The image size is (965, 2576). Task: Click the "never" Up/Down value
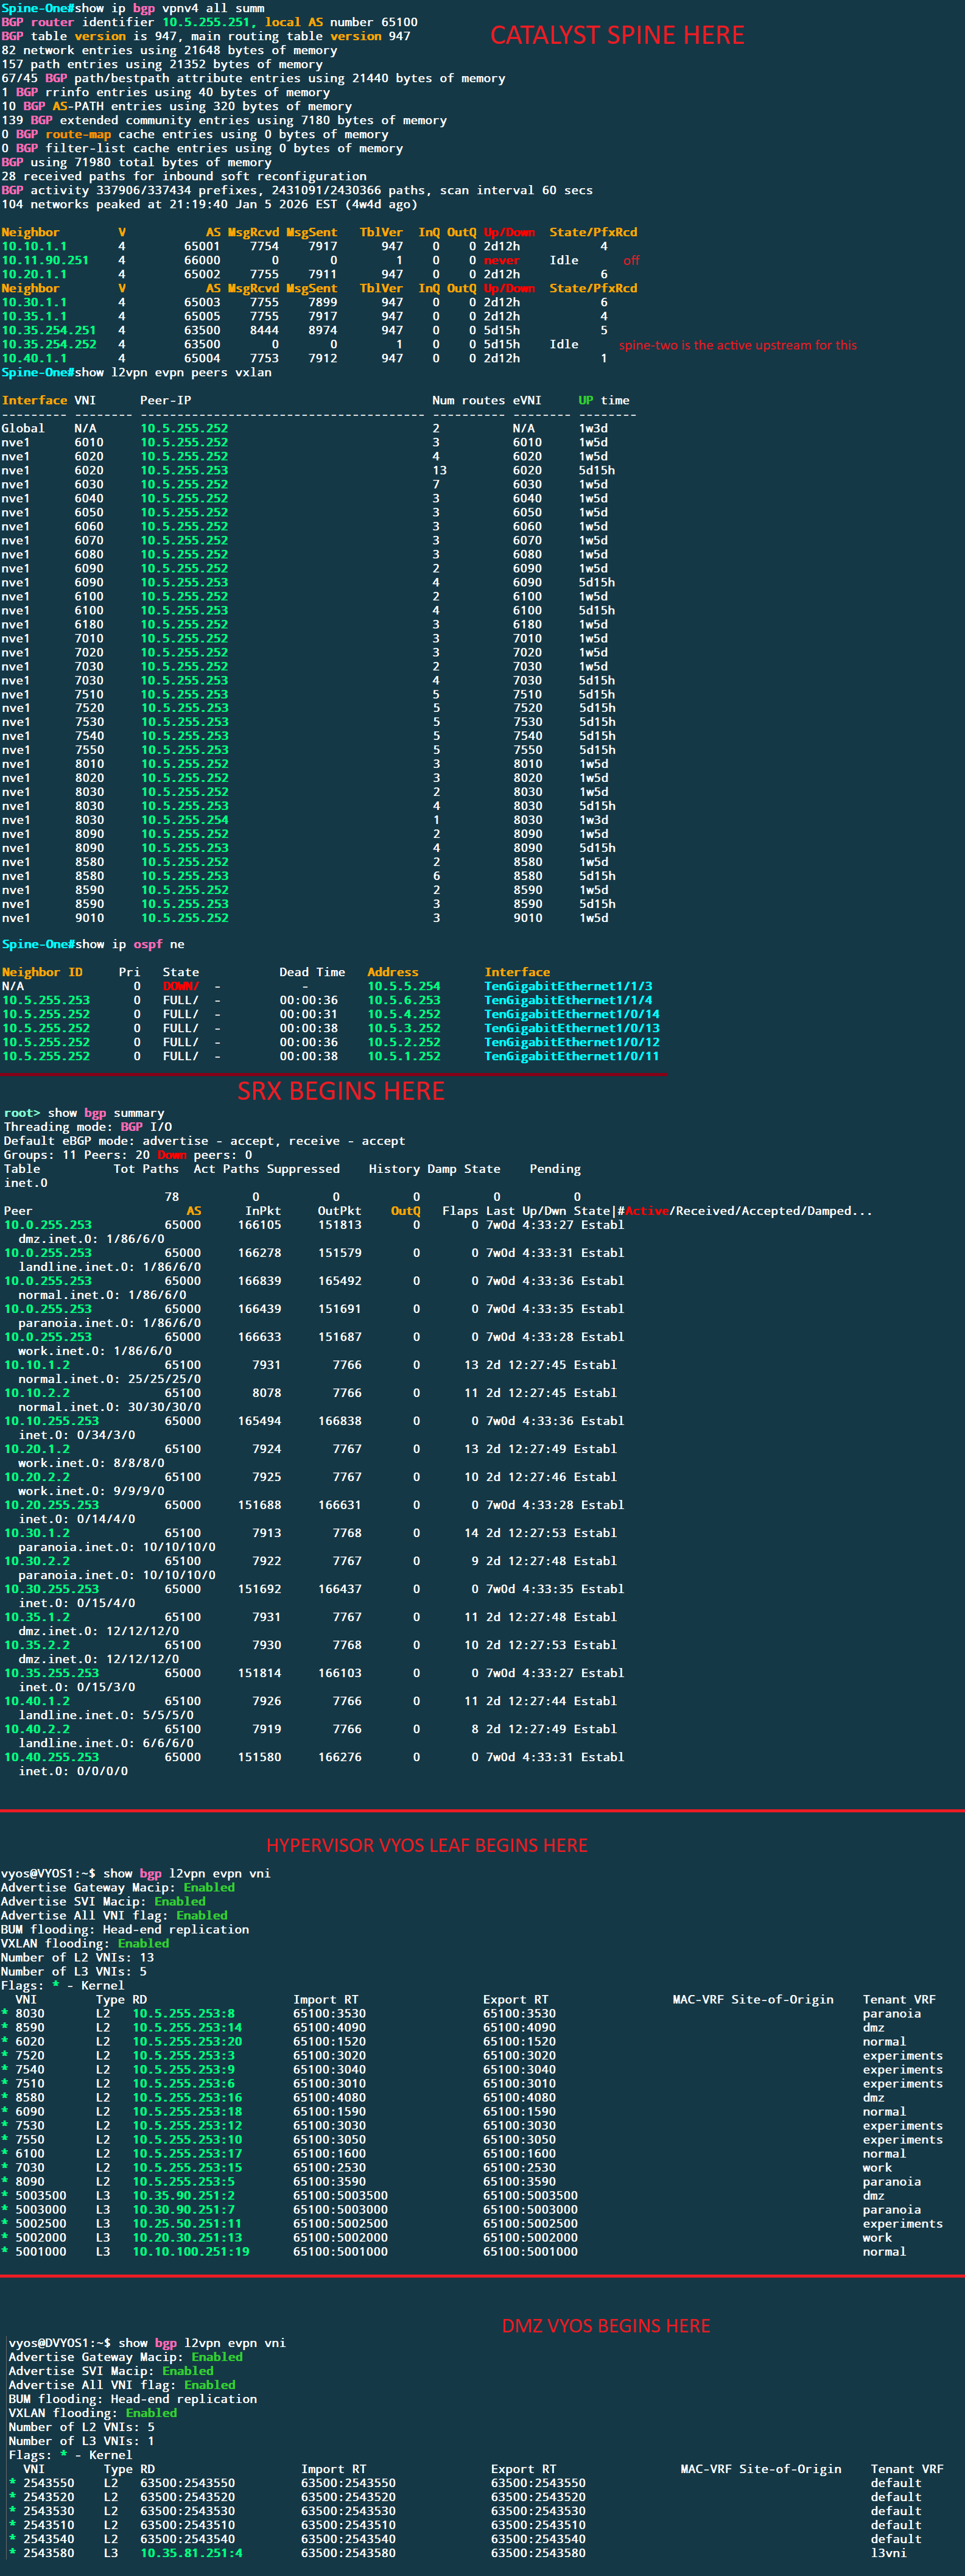[502, 260]
